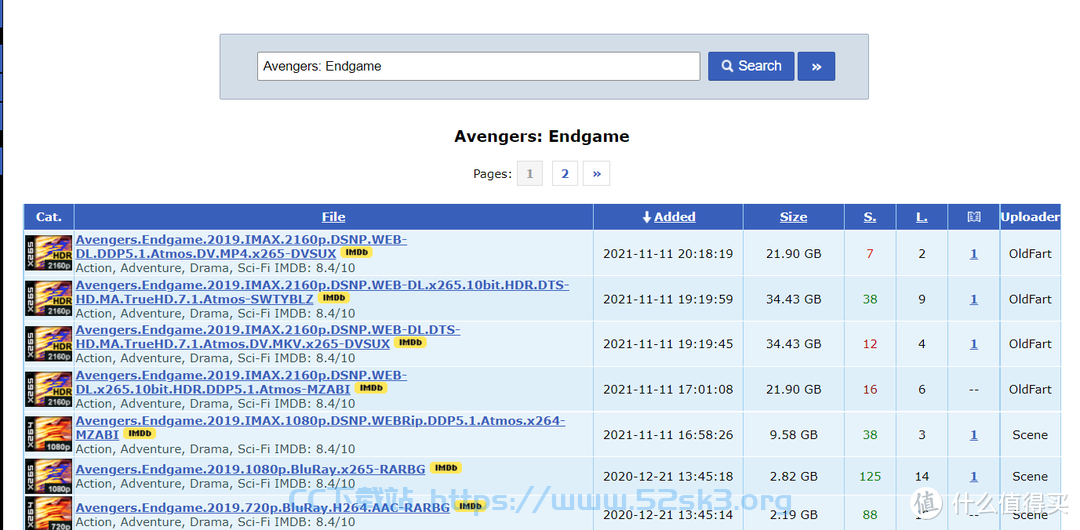Viewport: 1080px width, 530px height.
Task: Click the size value 2.82 GB
Action: (x=793, y=476)
